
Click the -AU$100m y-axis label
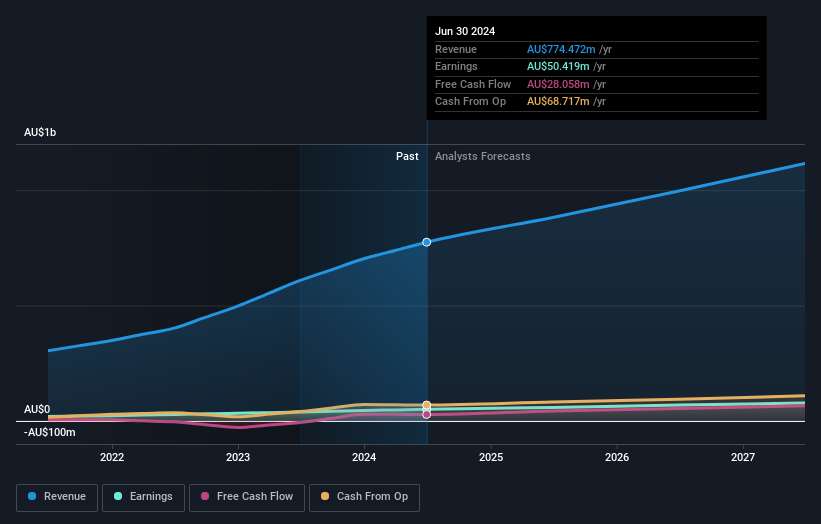[x=49, y=432]
